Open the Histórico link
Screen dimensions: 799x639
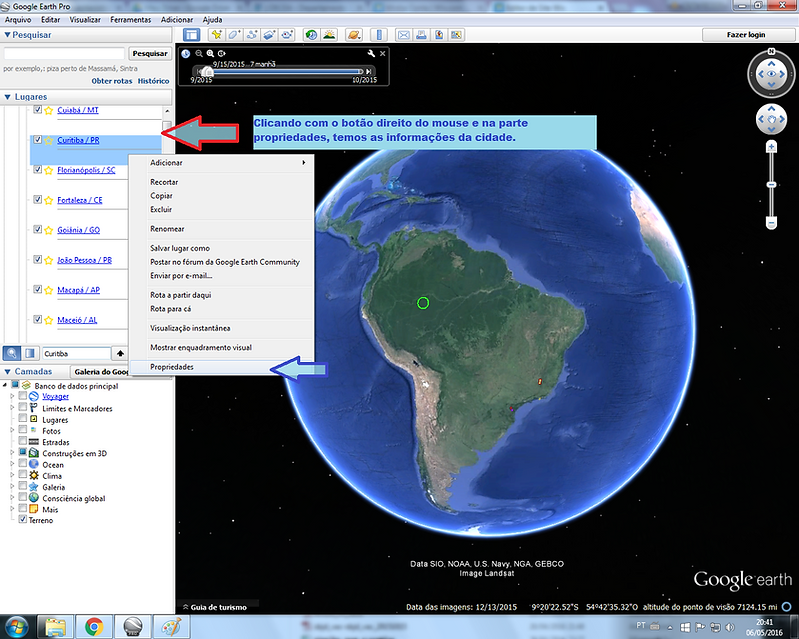point(153,81)
